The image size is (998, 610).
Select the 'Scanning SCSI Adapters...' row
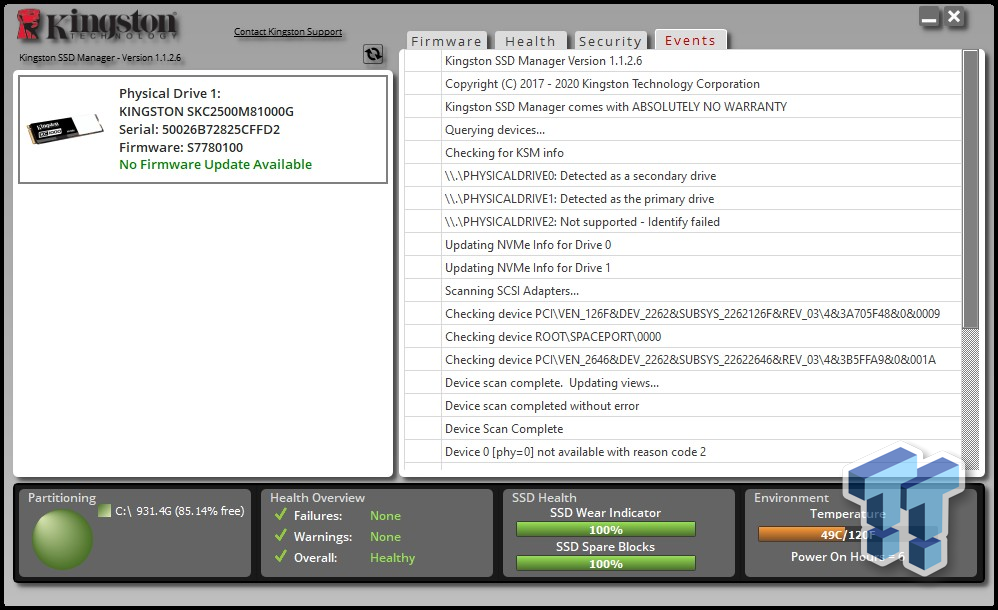point(683,290)
